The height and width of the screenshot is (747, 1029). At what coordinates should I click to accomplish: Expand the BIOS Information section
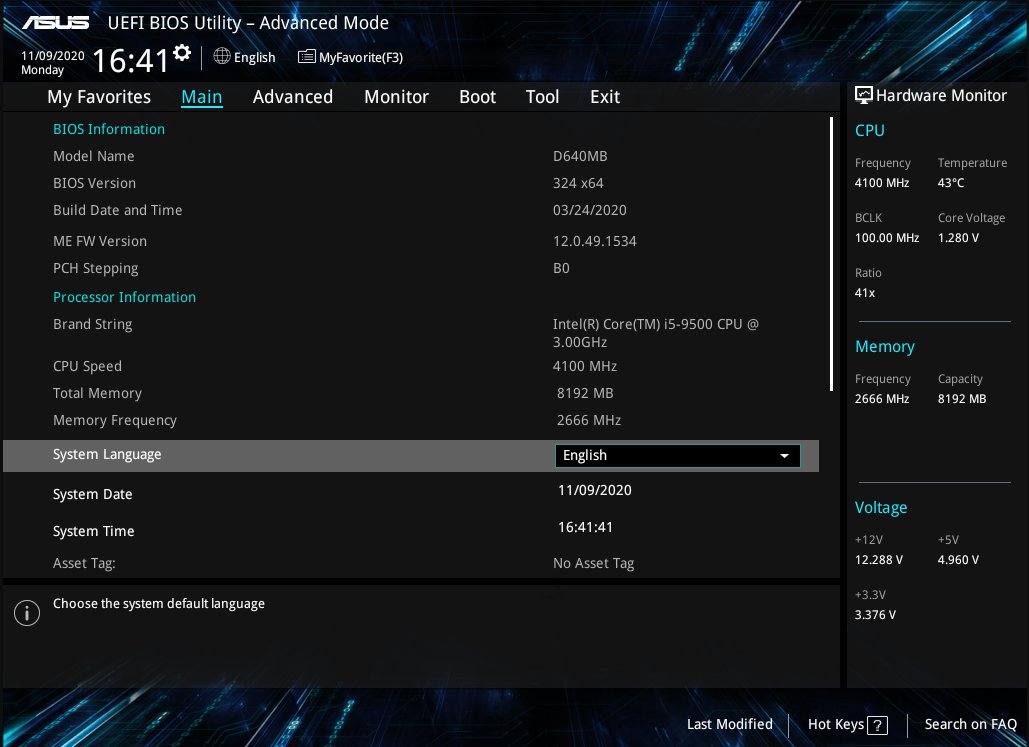108,128
